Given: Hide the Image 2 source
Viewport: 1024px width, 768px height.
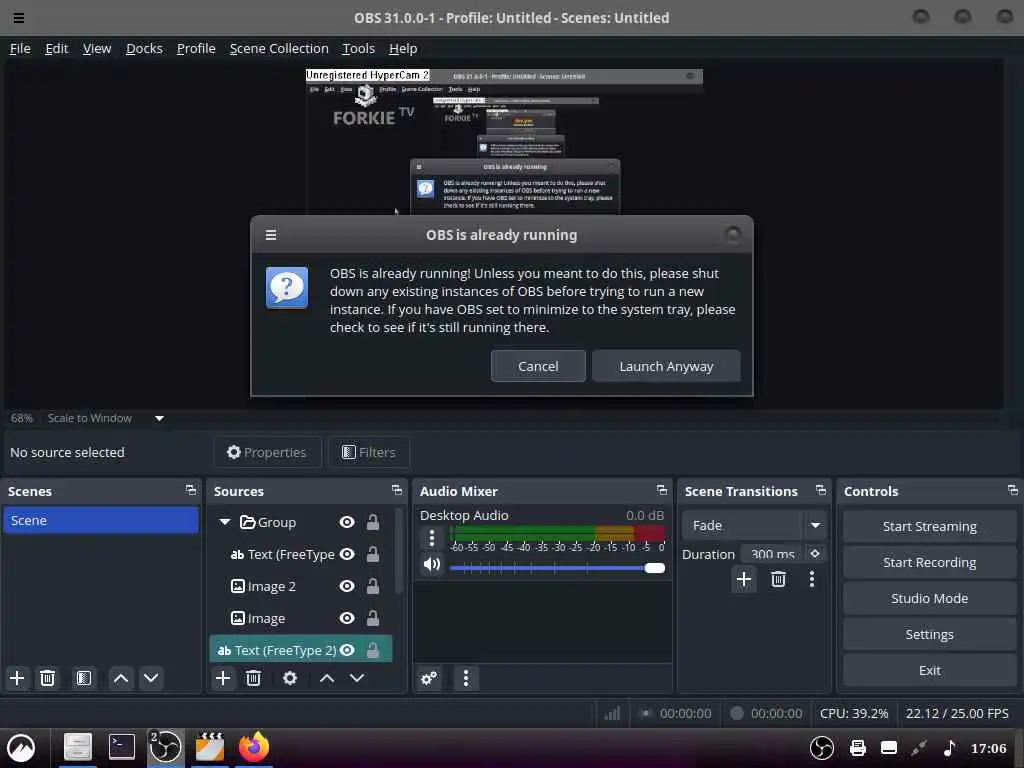Looking at the screenshot, I should 347,586.
